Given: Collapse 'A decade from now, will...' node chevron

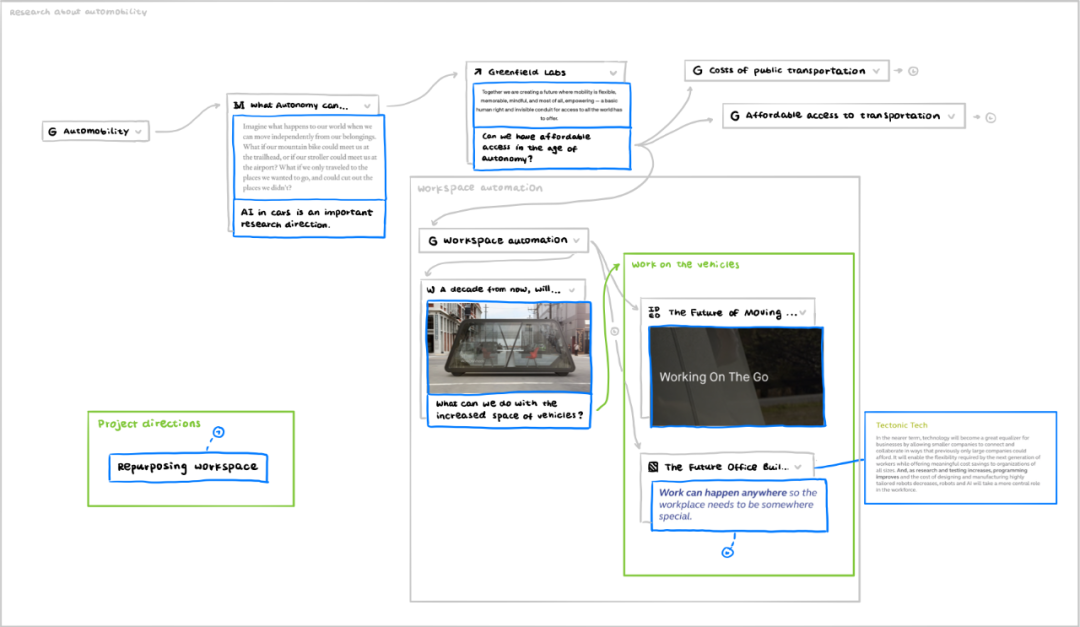Looking at the screenshot, I should 572,290.
